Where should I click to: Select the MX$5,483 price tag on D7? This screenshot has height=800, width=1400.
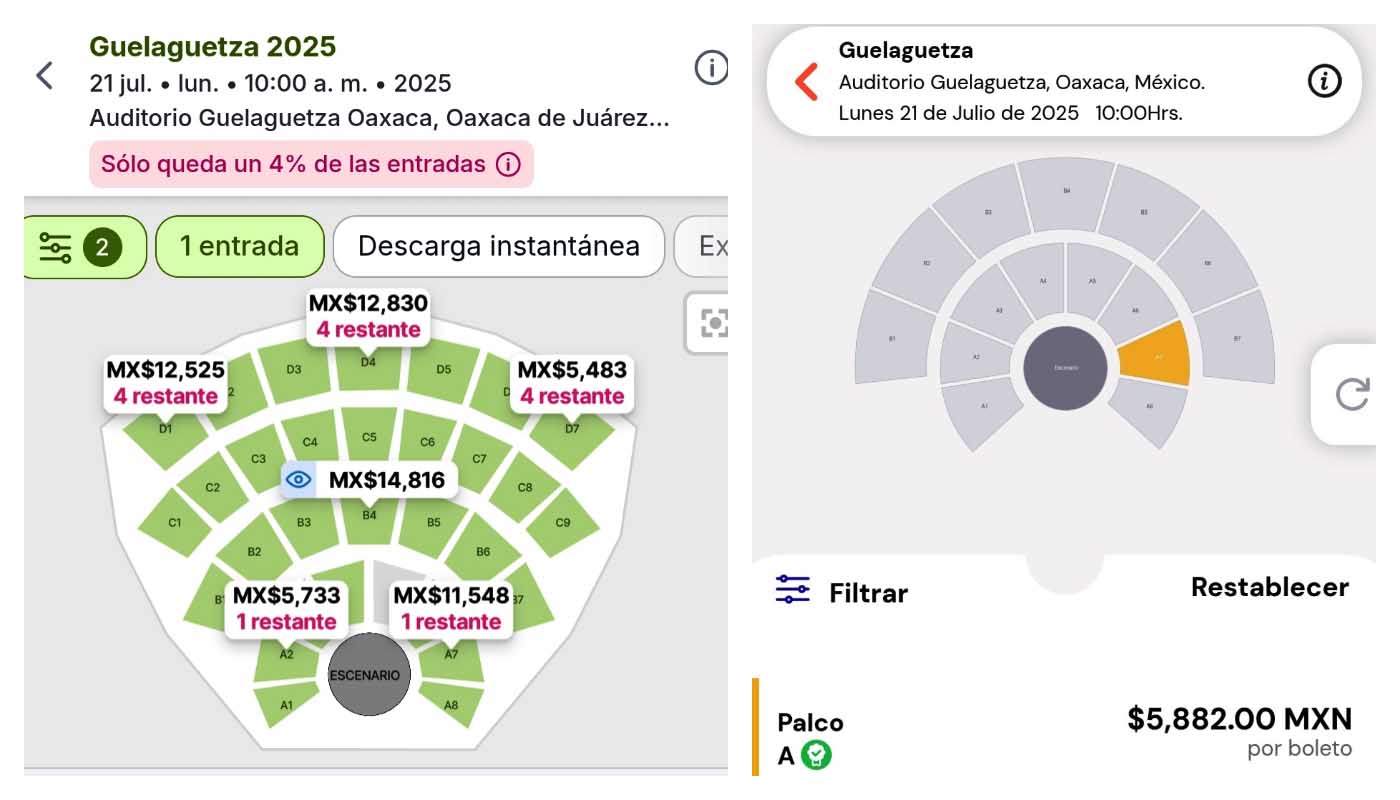tap(572, 383)
